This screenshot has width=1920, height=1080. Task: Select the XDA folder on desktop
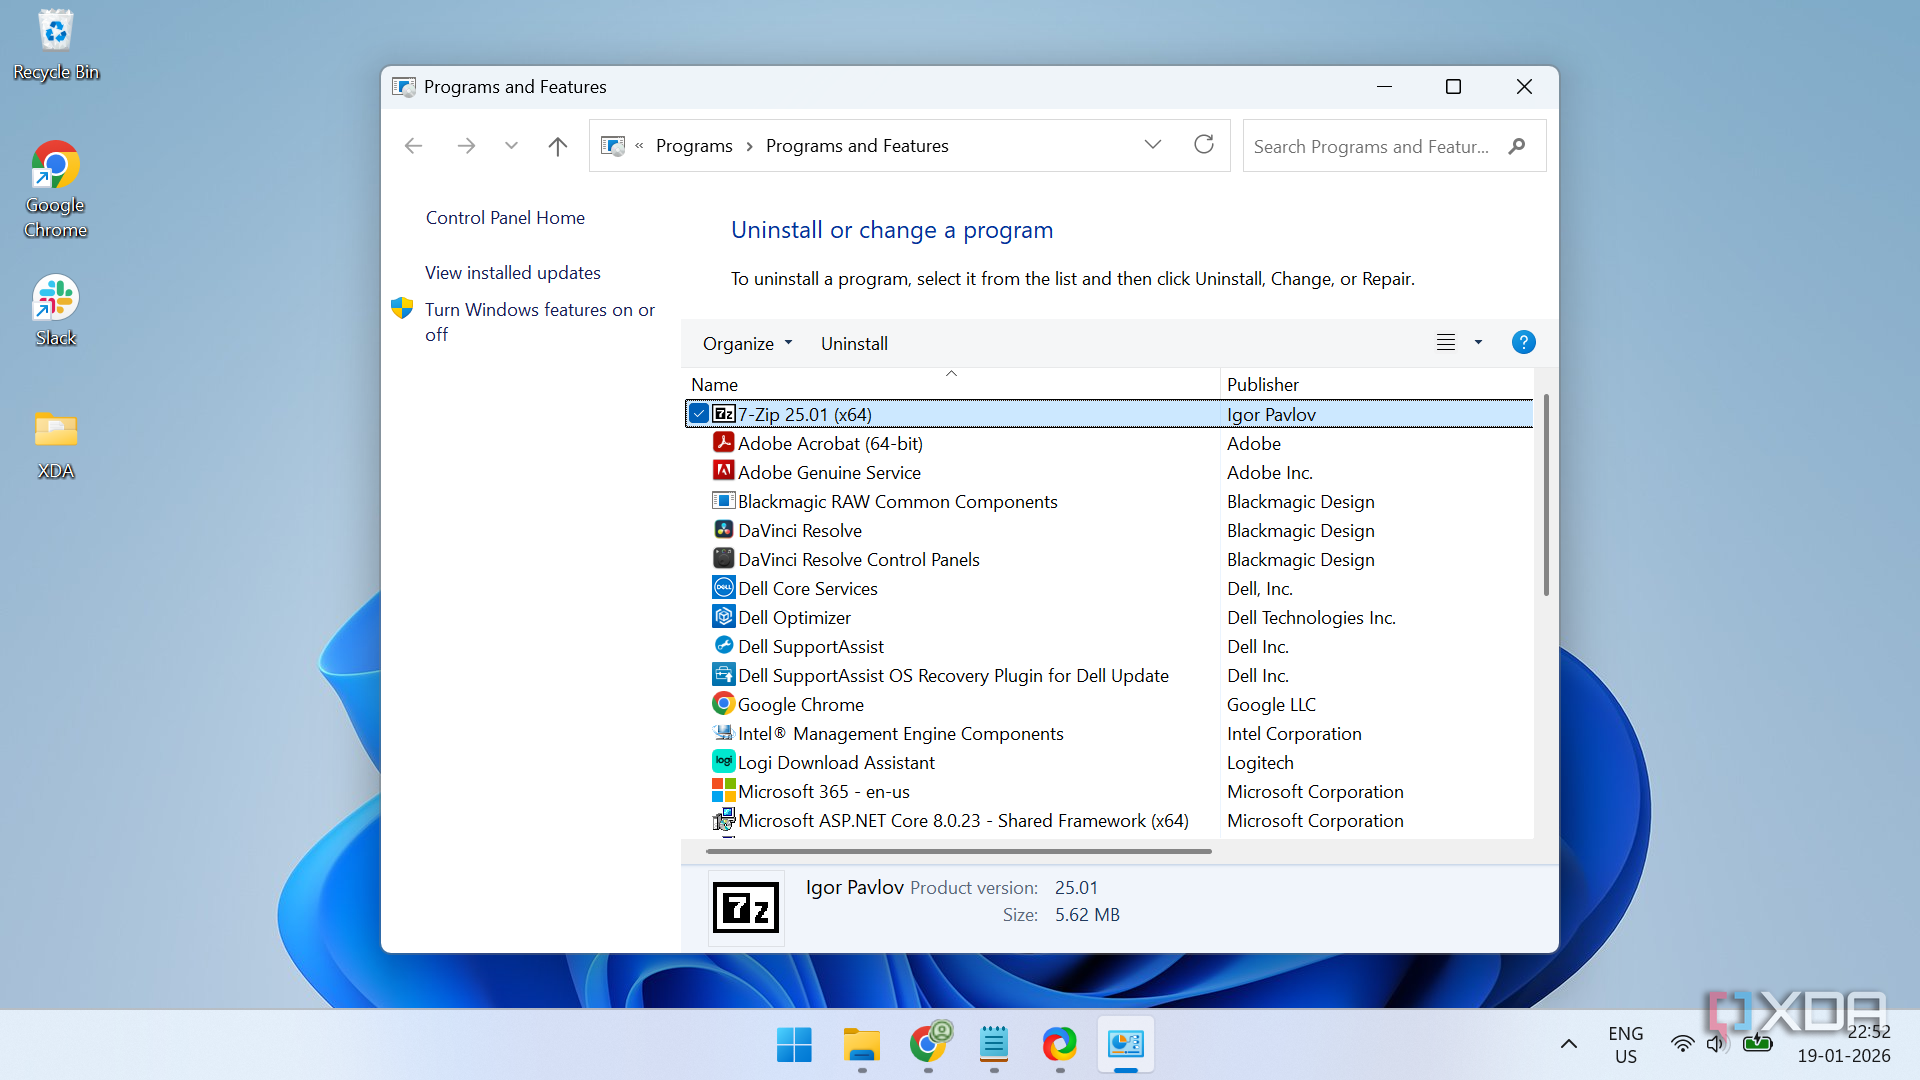coord(56,445)
